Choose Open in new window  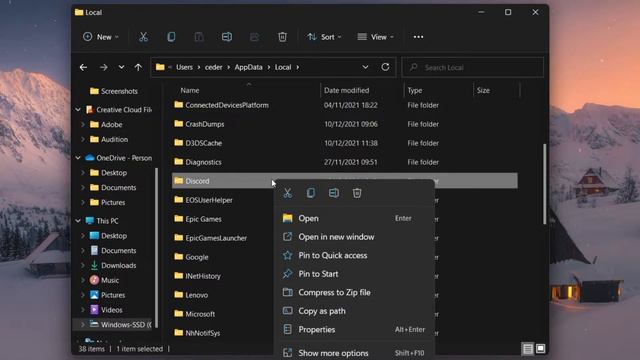pos(355,237)
